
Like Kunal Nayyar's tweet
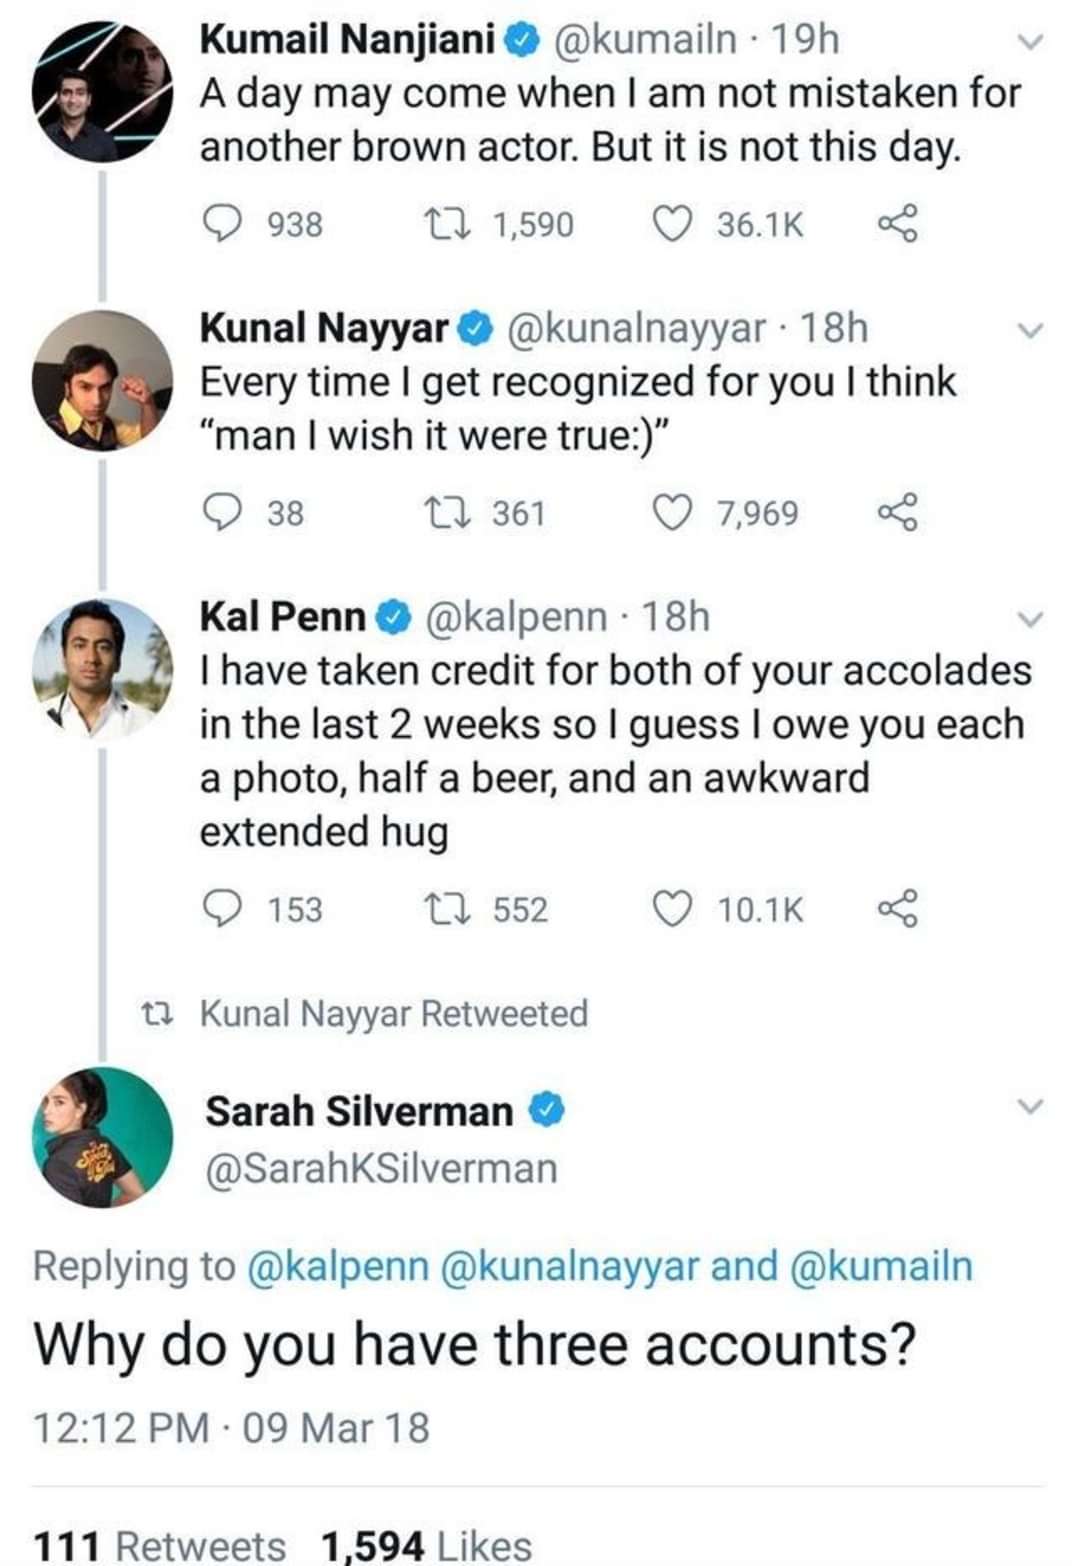point(672,512)
